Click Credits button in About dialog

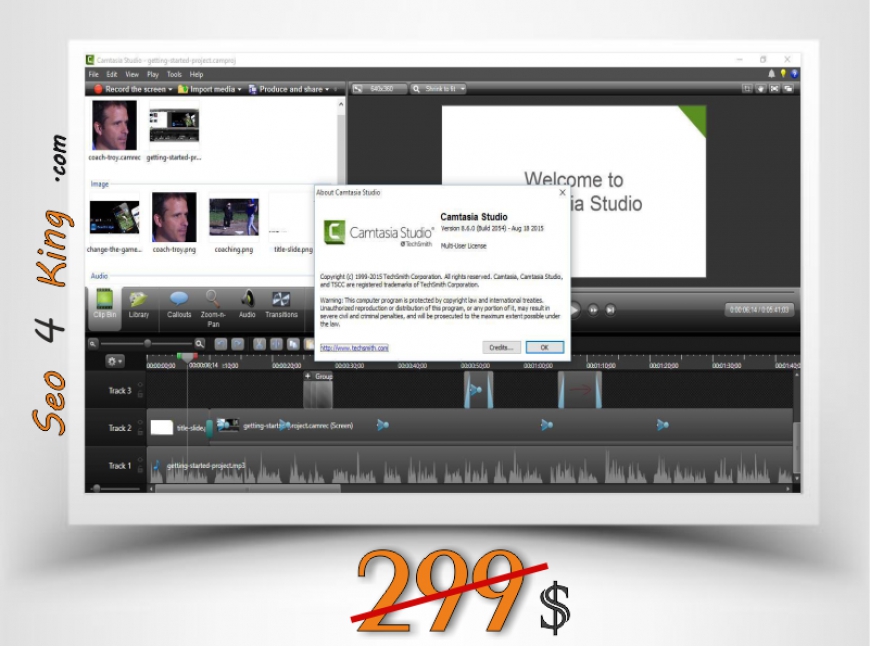click(502, 347)
